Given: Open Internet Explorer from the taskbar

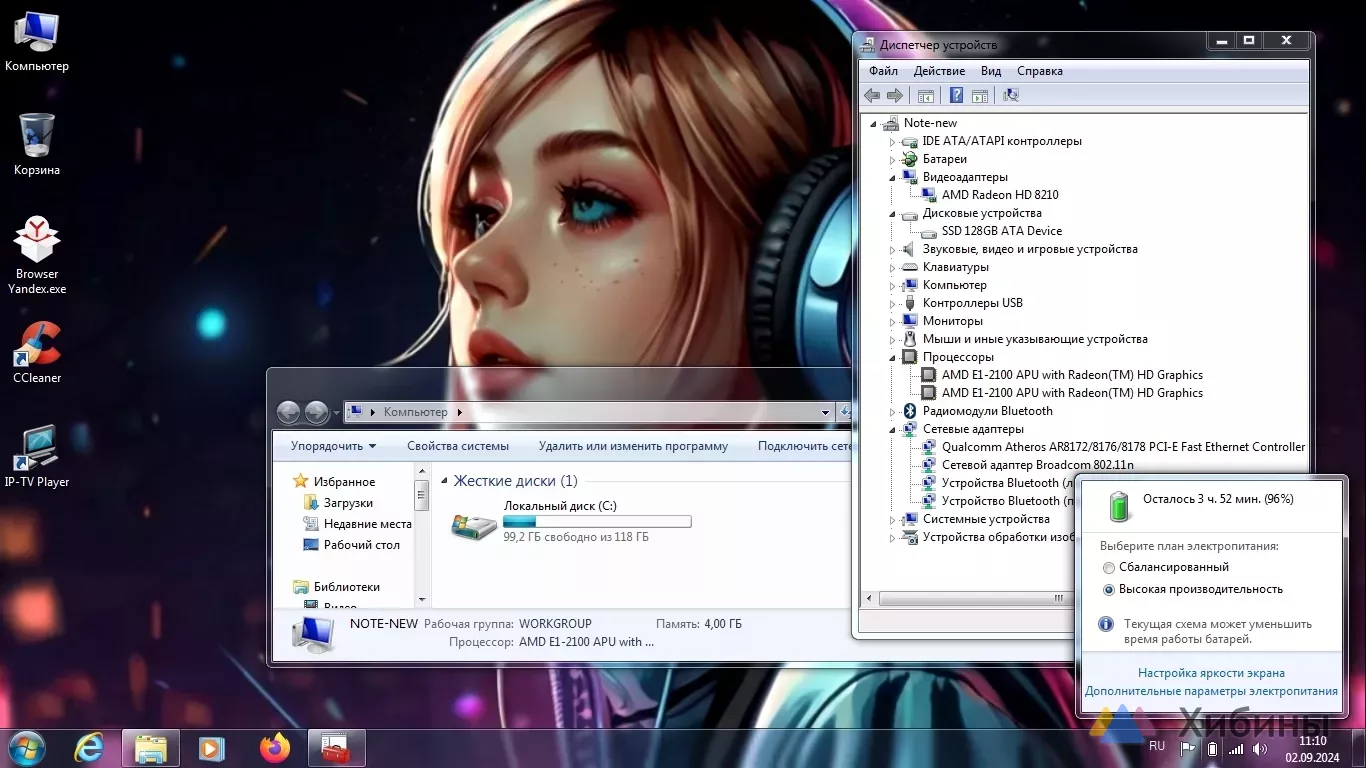Looking at the screenshot, I should (x=90, y=748).
